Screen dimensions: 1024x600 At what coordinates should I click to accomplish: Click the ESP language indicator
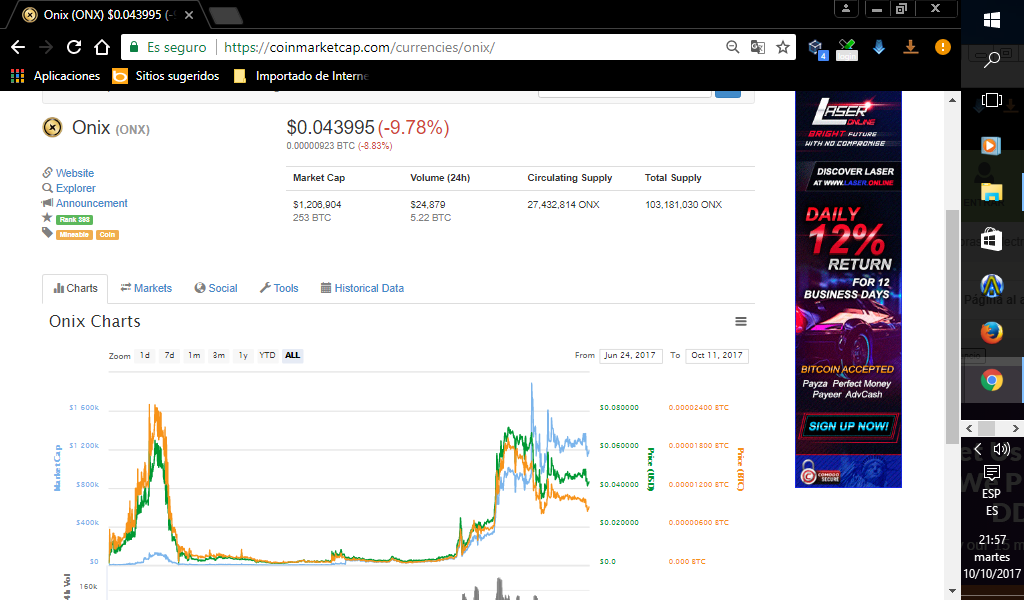pyautogui.click(x=992, y=502)
